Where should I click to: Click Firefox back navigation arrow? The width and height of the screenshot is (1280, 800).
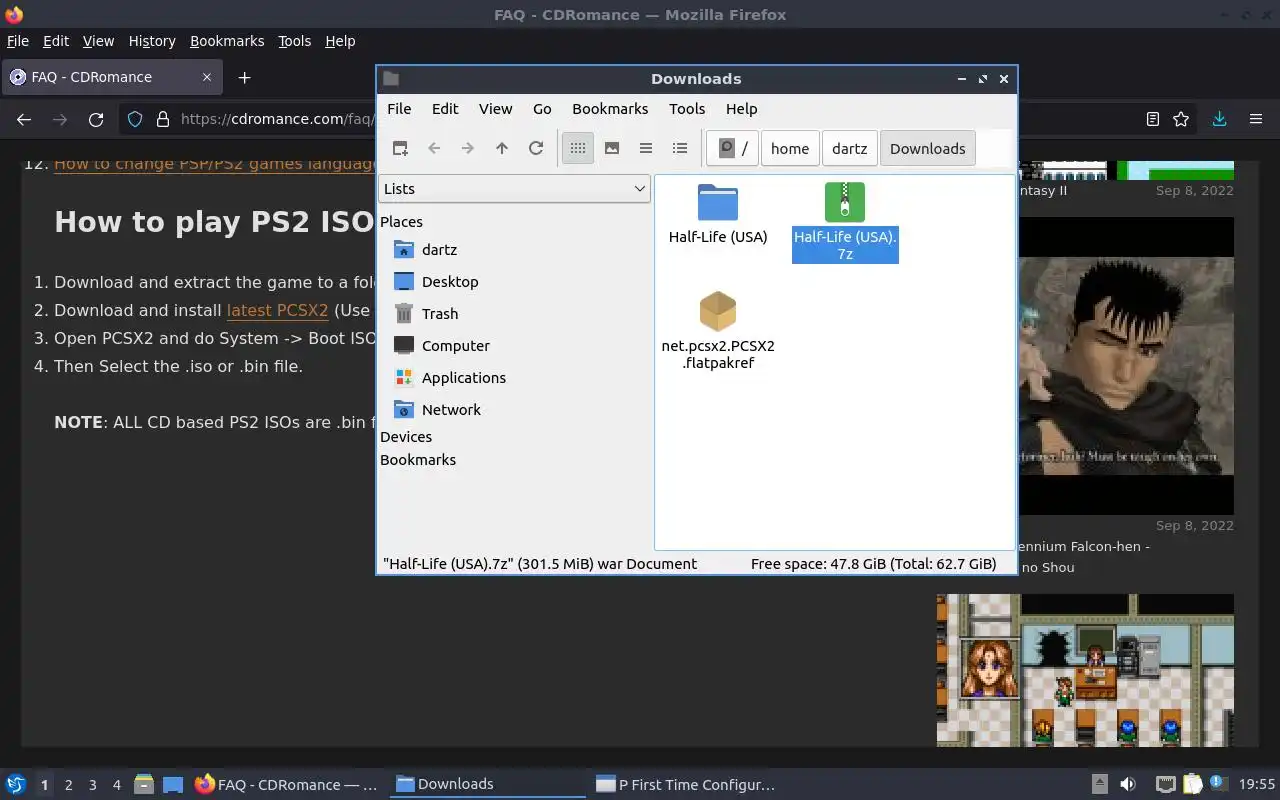(x=24, y=119)
